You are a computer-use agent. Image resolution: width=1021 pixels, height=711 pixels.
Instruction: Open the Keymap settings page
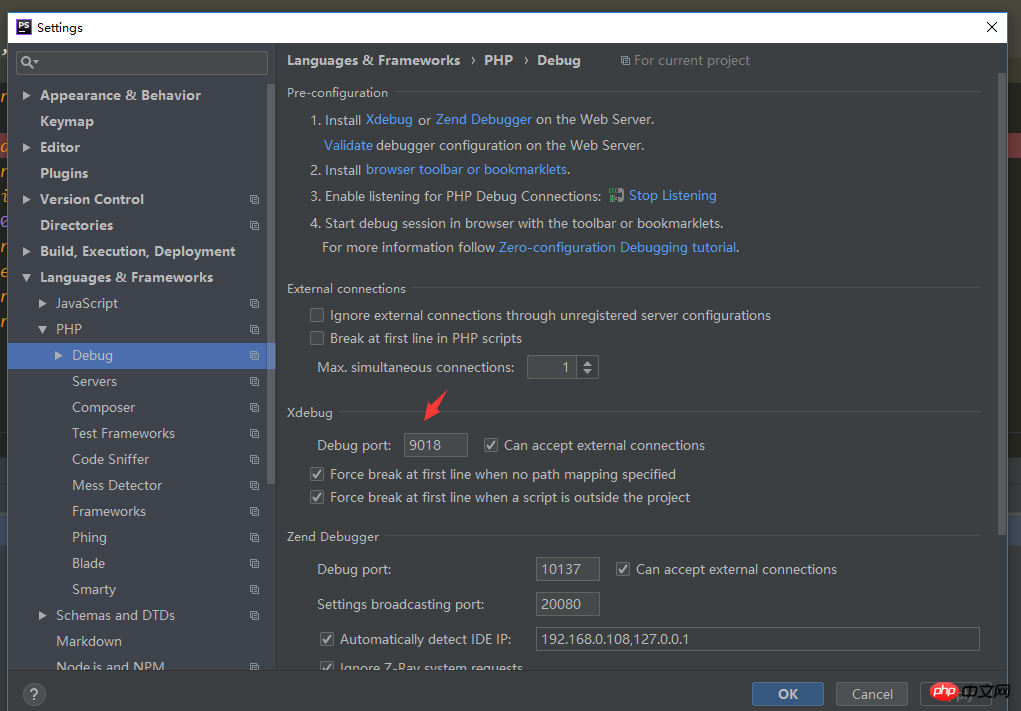click(x=67, y=121)
